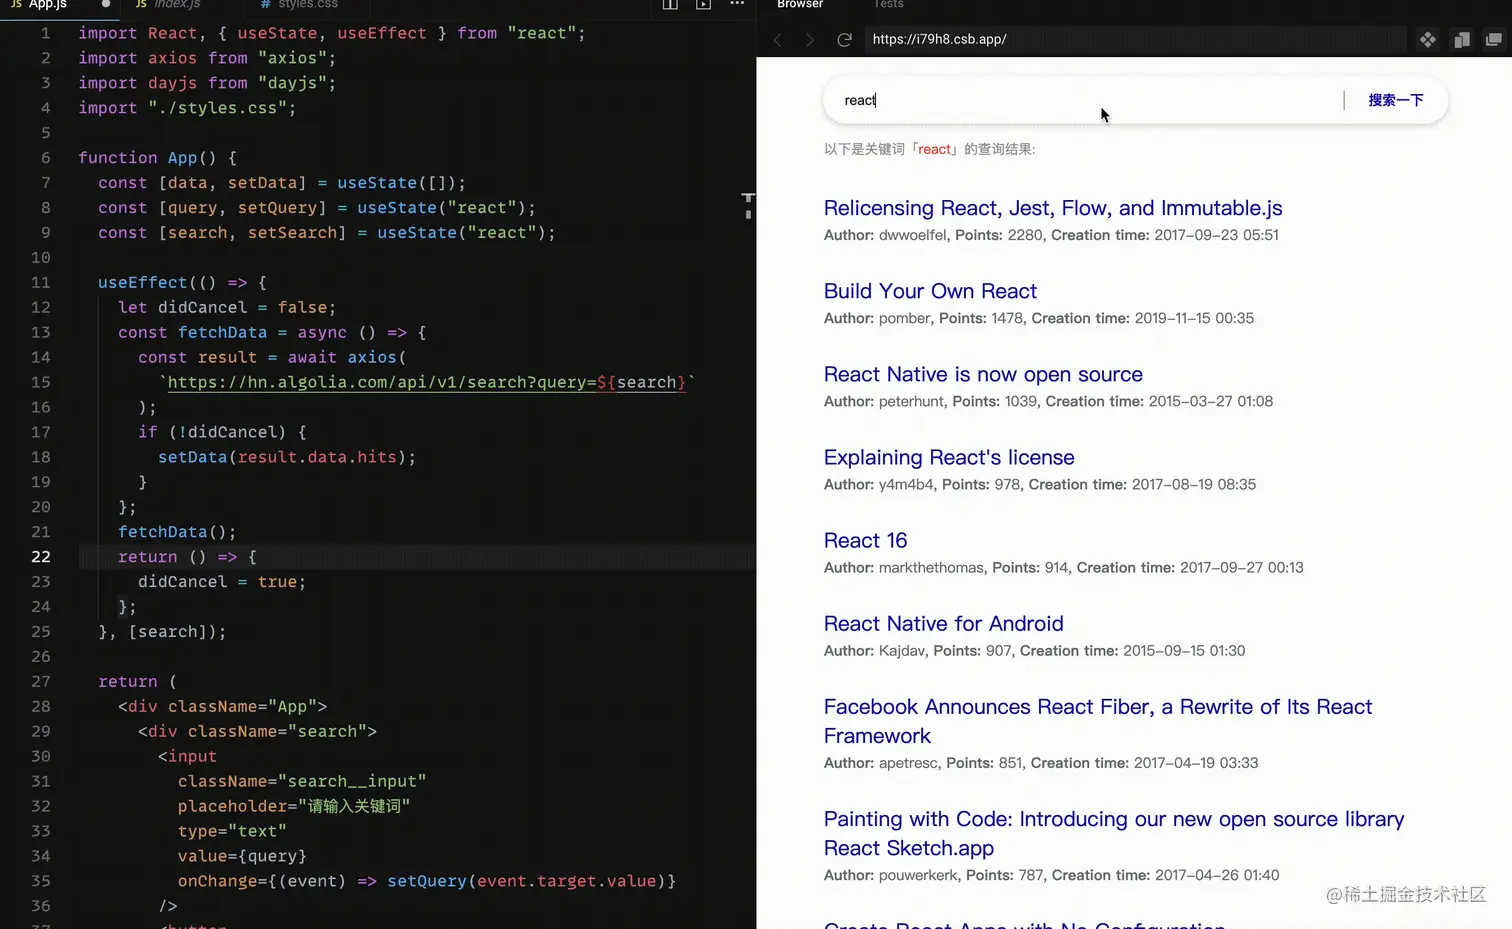Open the styles.css editor tab
Image resolution: width=1512 pixels, height=929 pixels.
299,4
